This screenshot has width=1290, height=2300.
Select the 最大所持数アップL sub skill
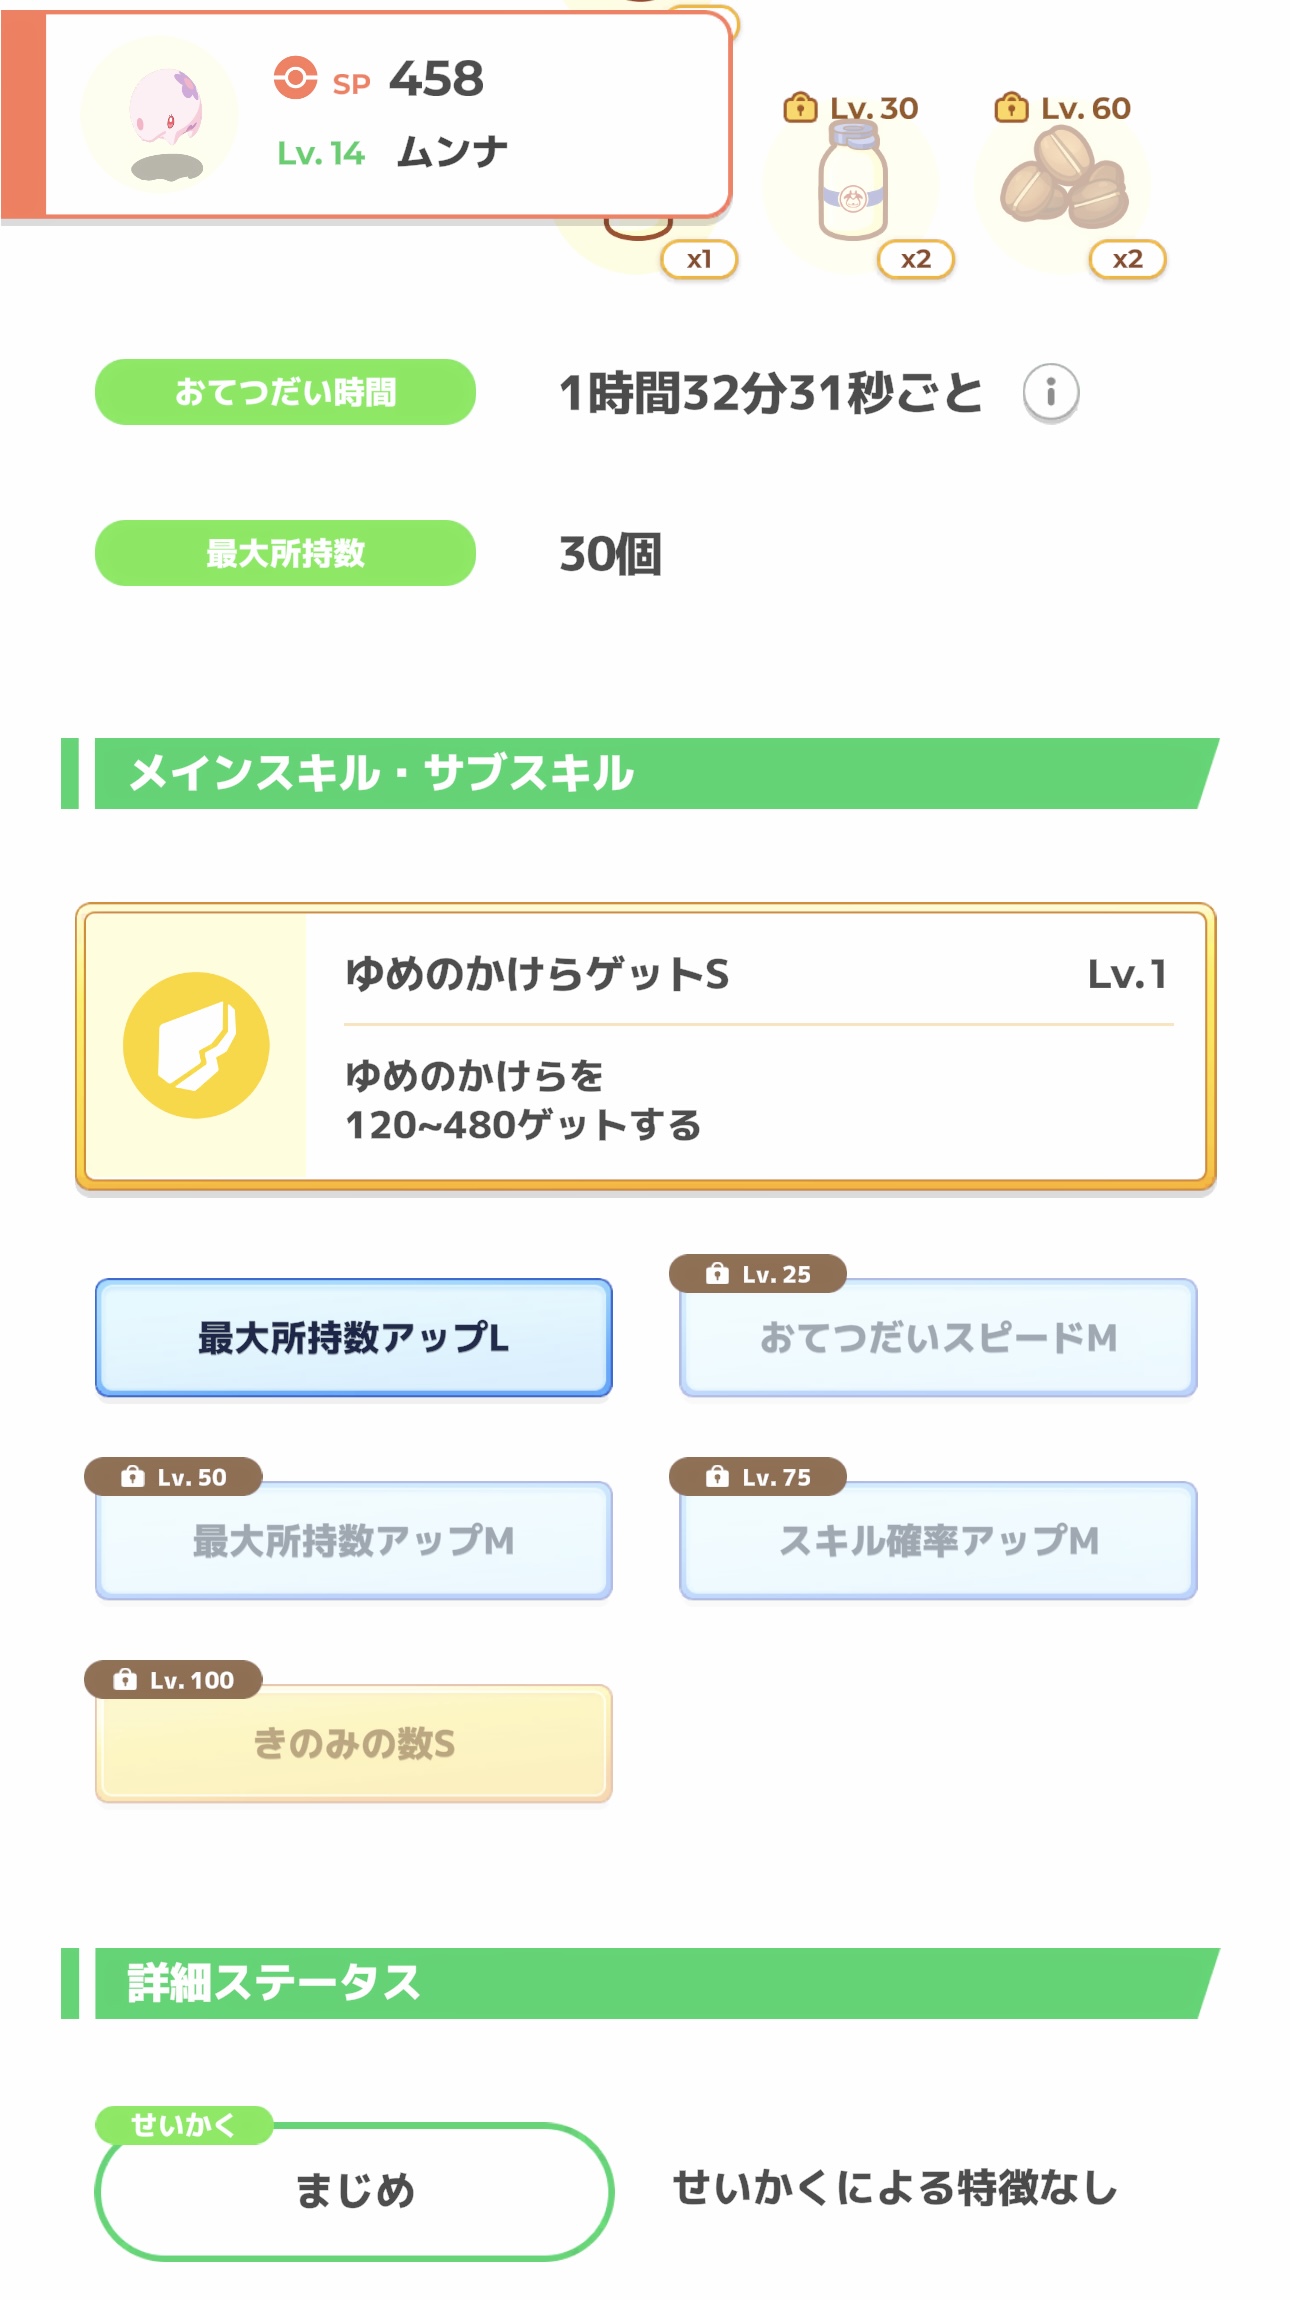point(354,1338)
